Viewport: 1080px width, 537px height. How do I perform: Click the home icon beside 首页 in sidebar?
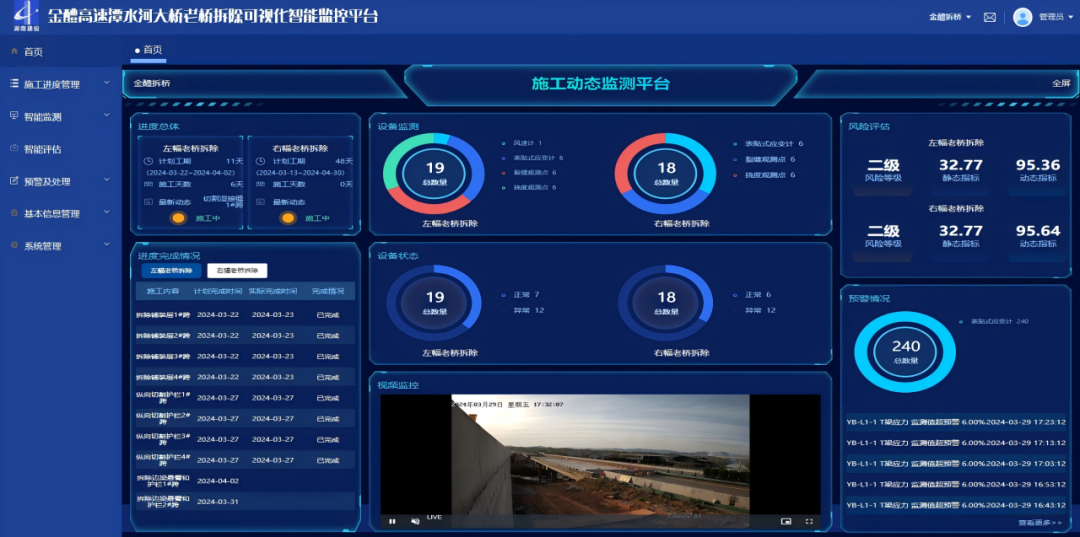tap(13, 52)
